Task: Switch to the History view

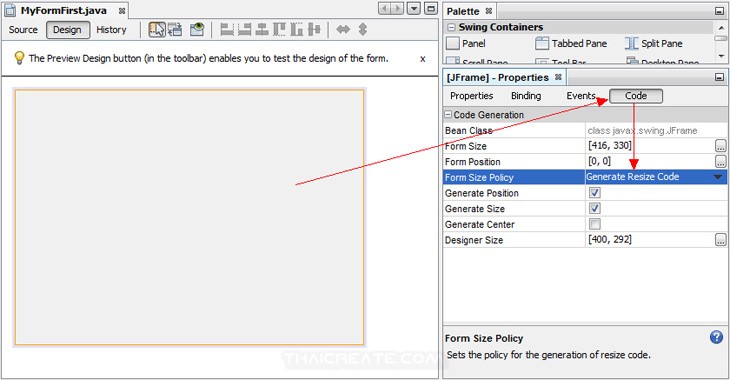Action: tap(111, 30)
